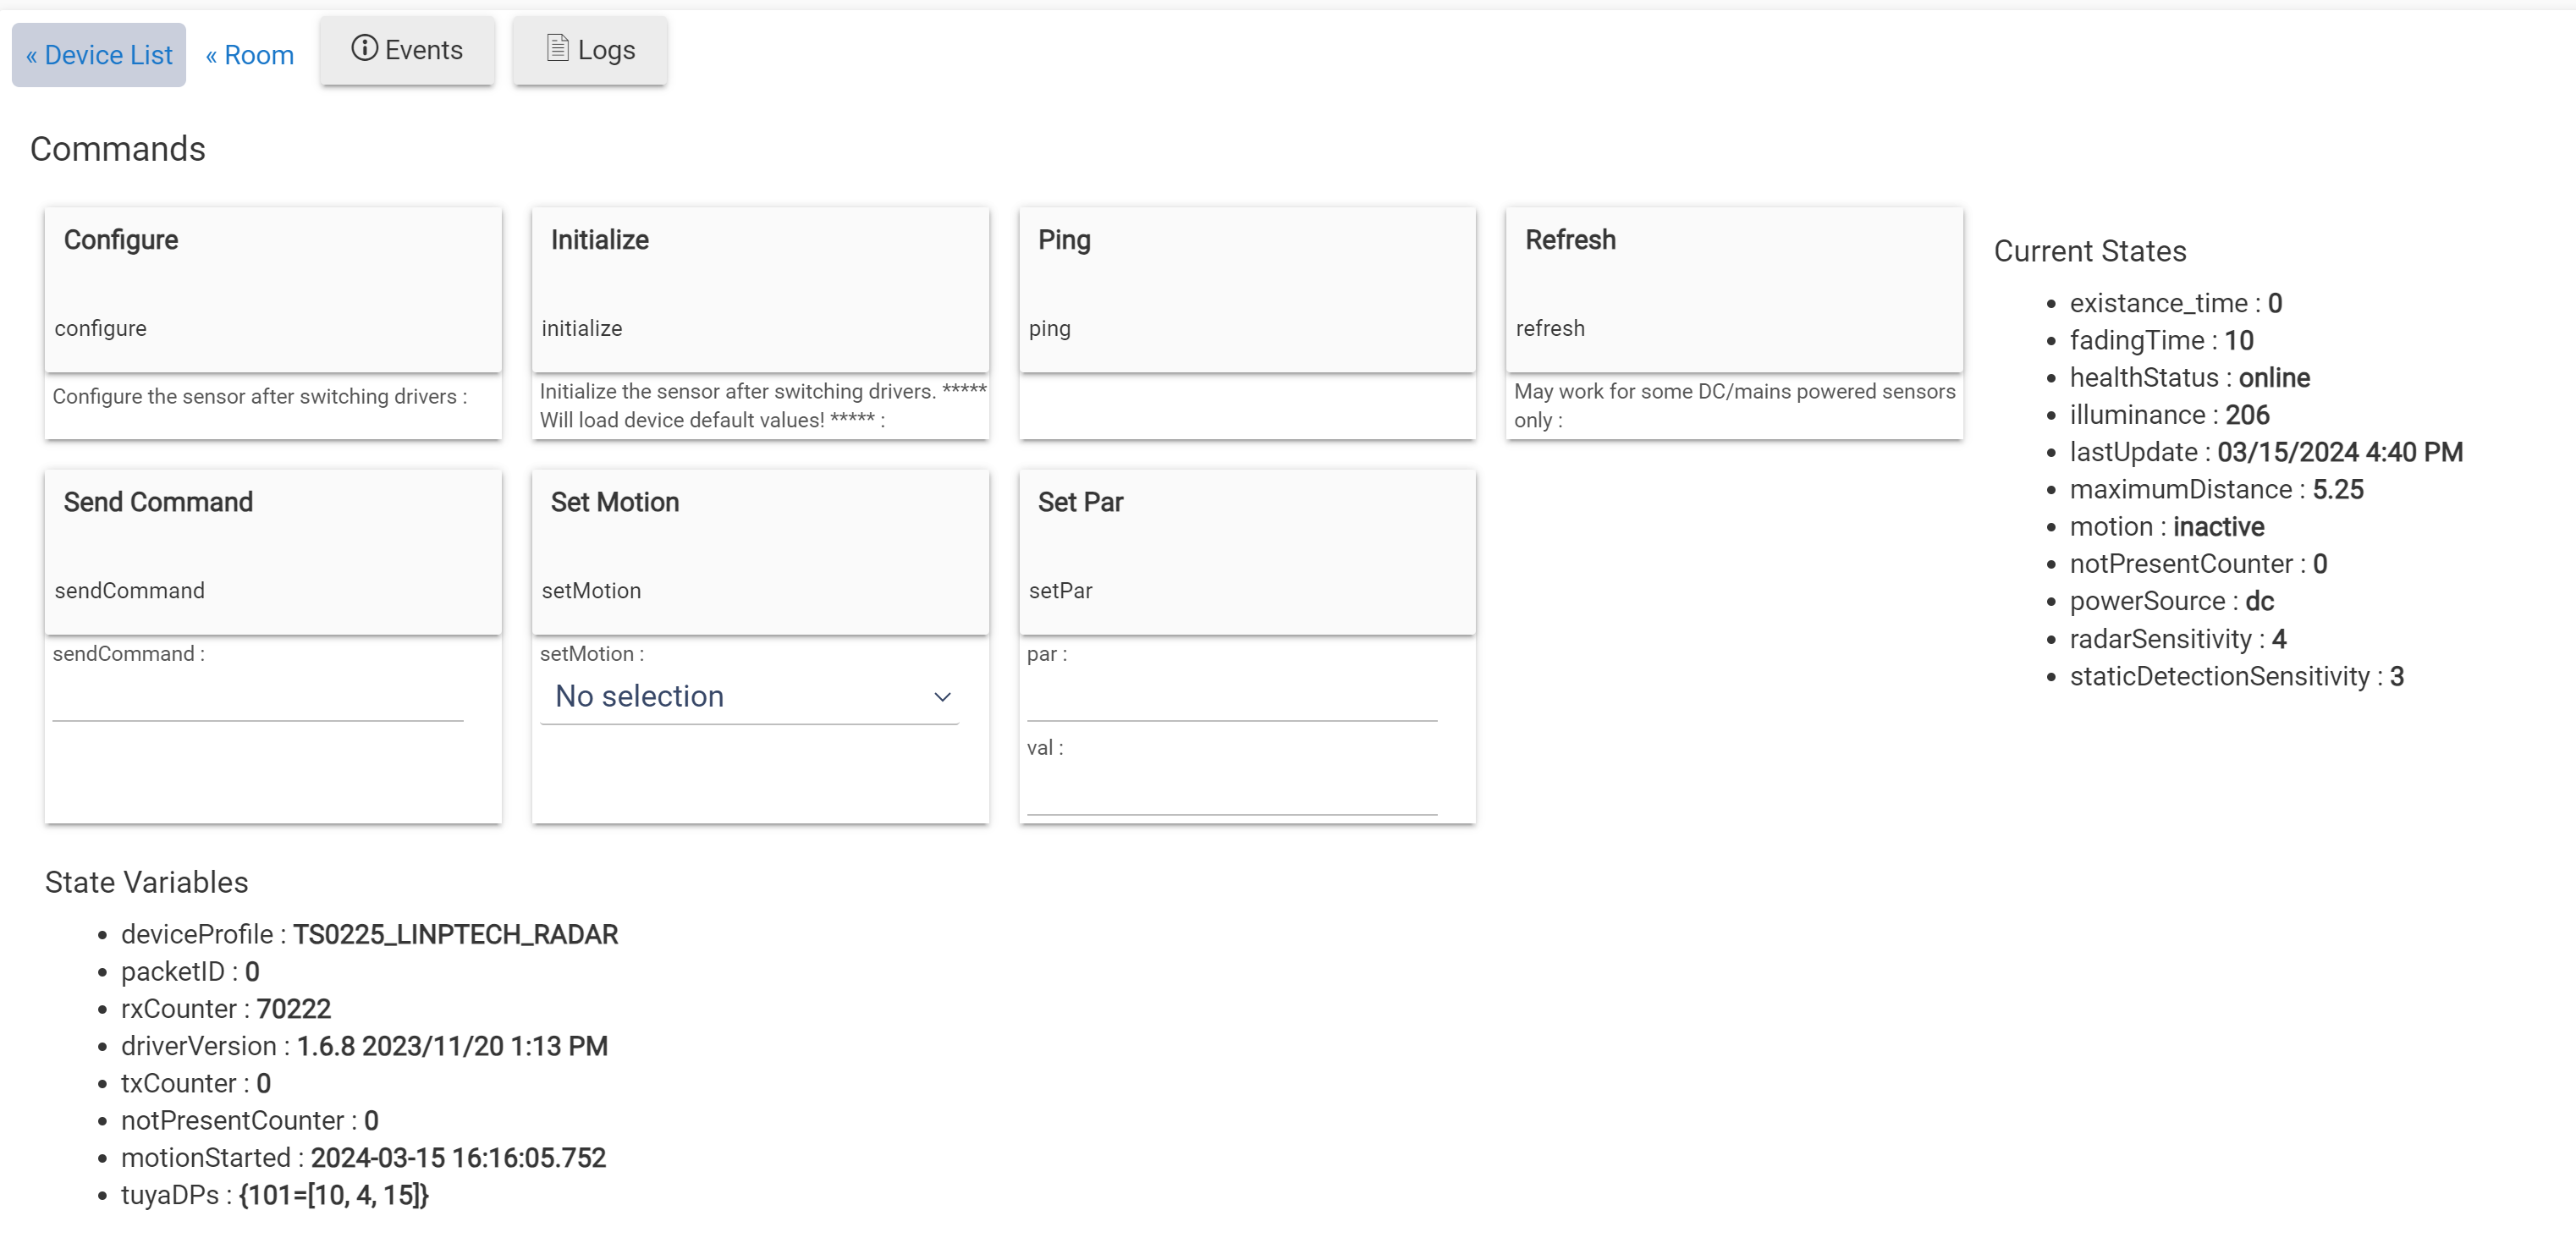Focus the val input field

tap(1232, 791)
